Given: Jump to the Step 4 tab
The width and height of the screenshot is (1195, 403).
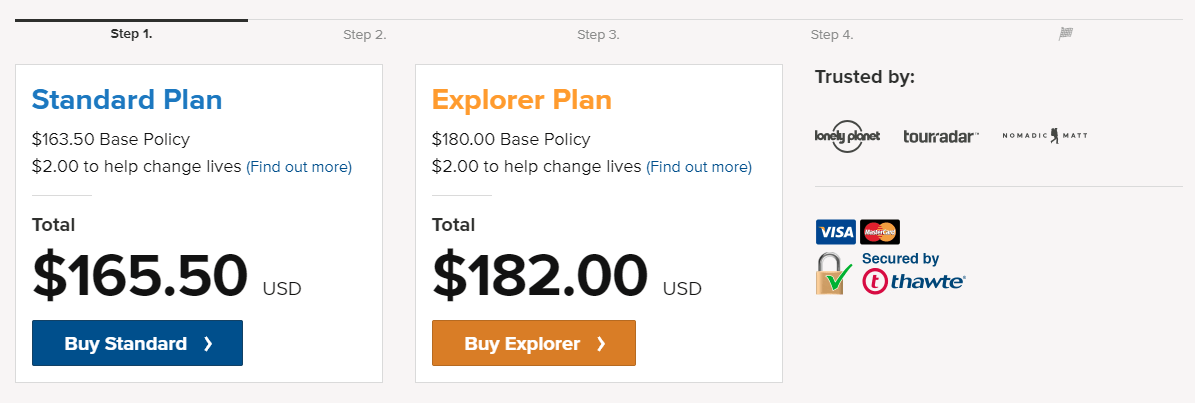Looking at the screenshot, I should 832,35.
